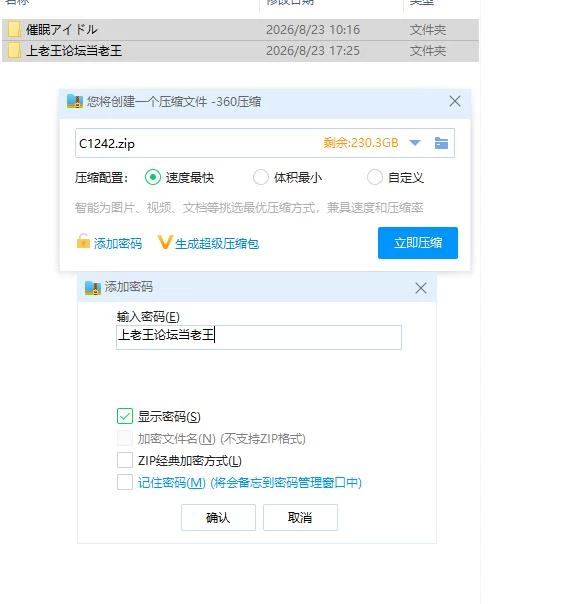
Task: Choose the 体积最小 radio button
Action: tap(260, 177)
